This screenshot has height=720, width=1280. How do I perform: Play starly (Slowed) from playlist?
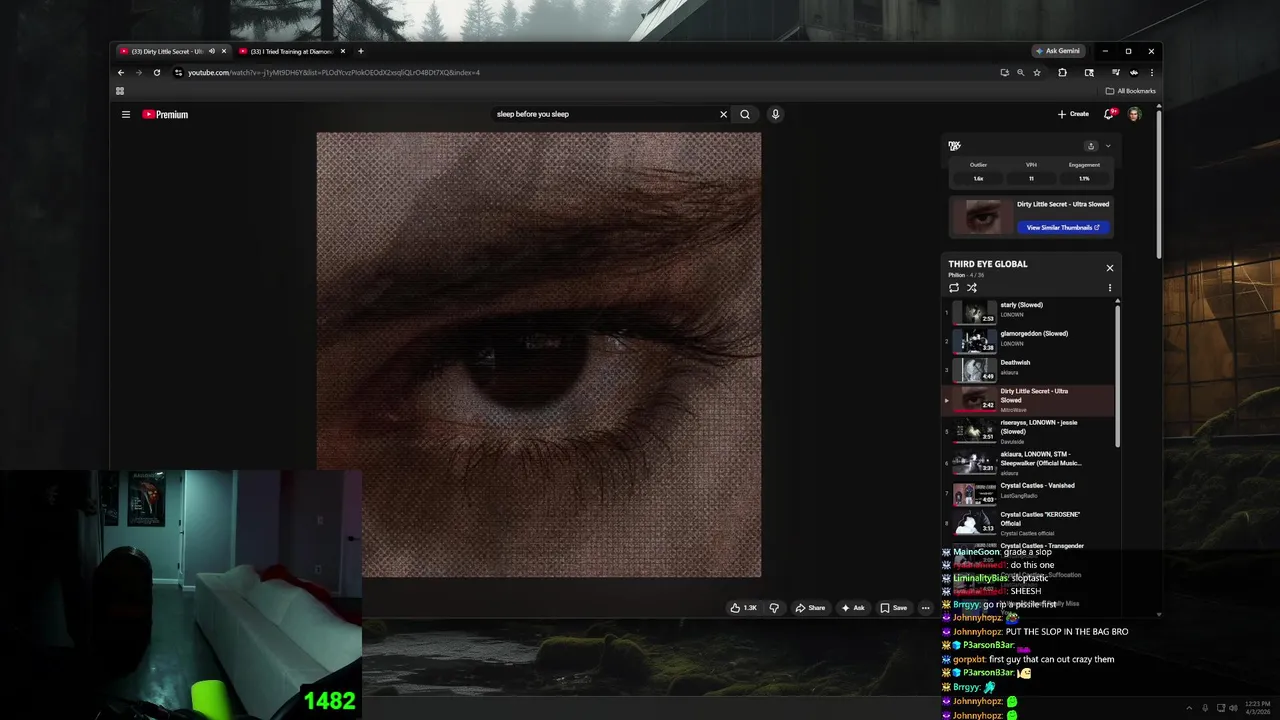[1028, 311]
